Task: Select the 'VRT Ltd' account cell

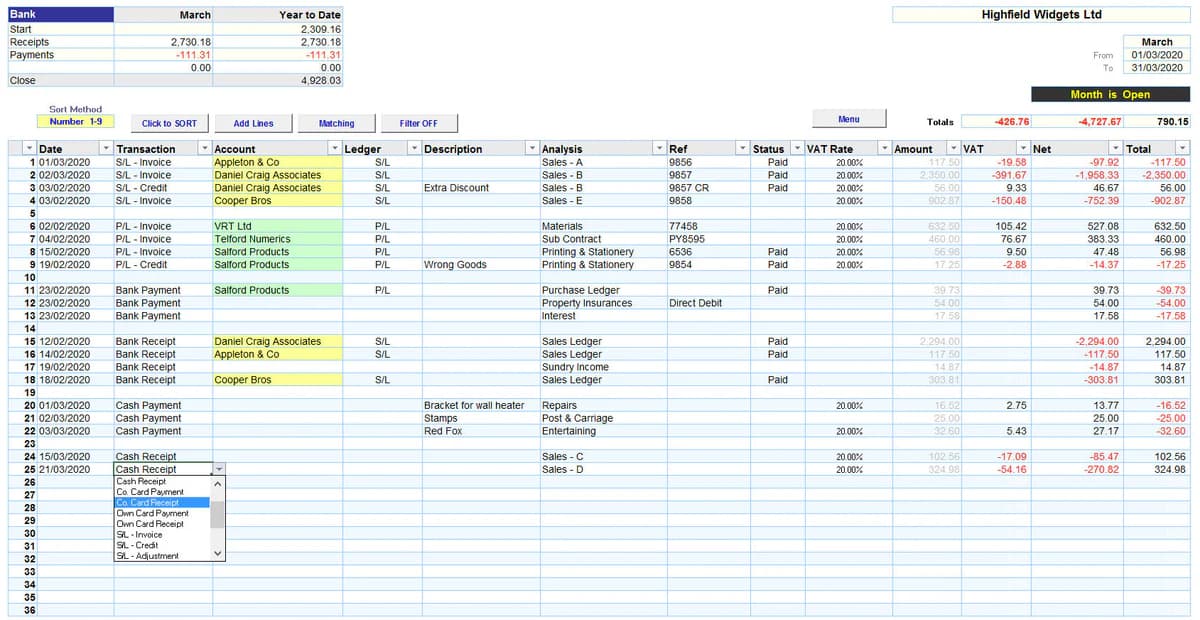Action: pos(277,226)
